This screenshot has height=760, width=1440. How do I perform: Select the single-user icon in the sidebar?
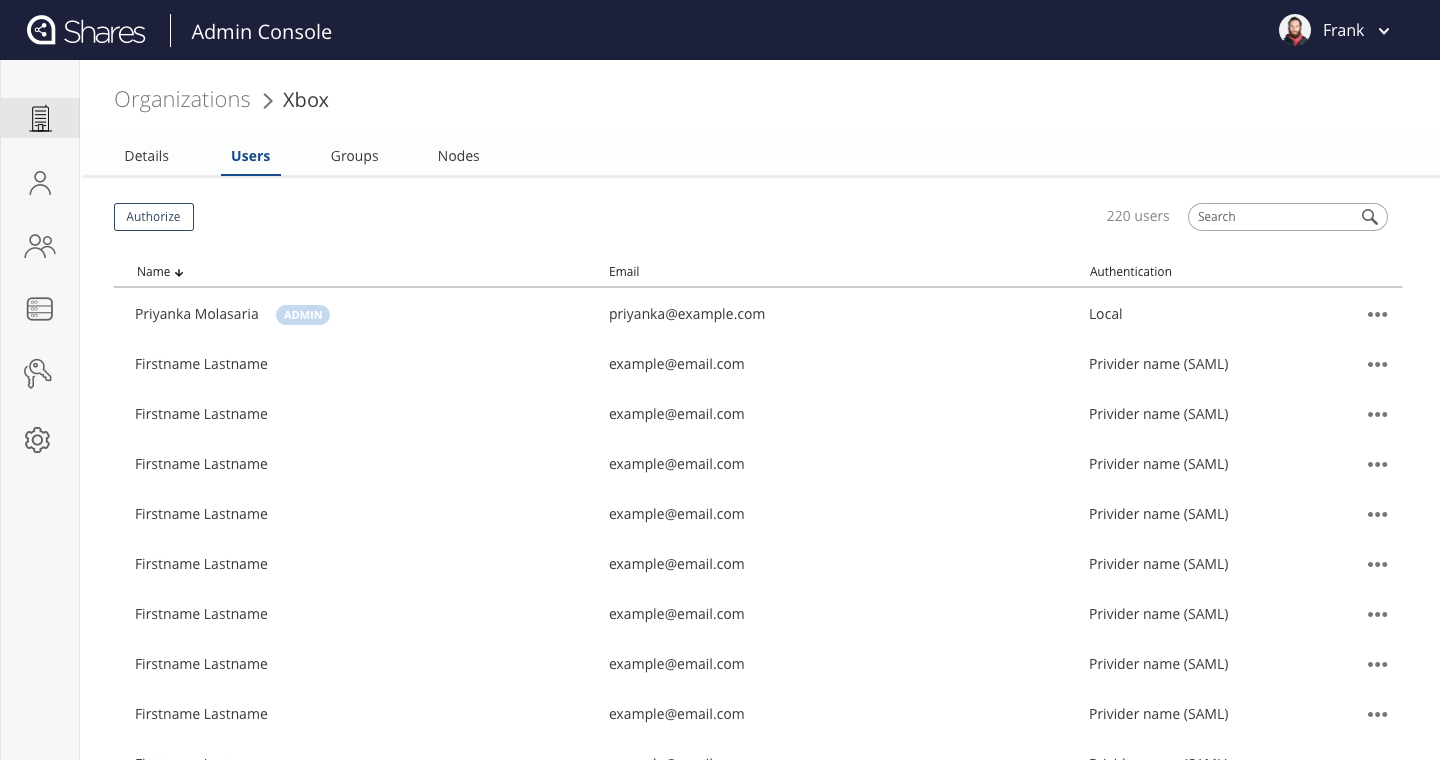tap(40, 182)
